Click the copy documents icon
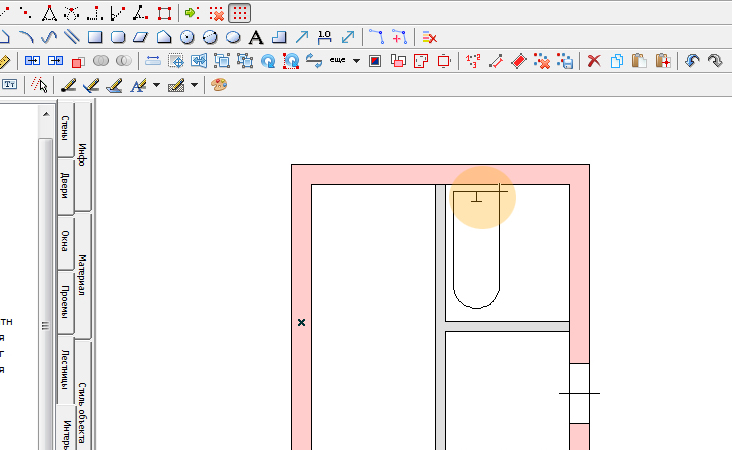The height and width of the screenshot is (450, 732). [x=617, y=61]
